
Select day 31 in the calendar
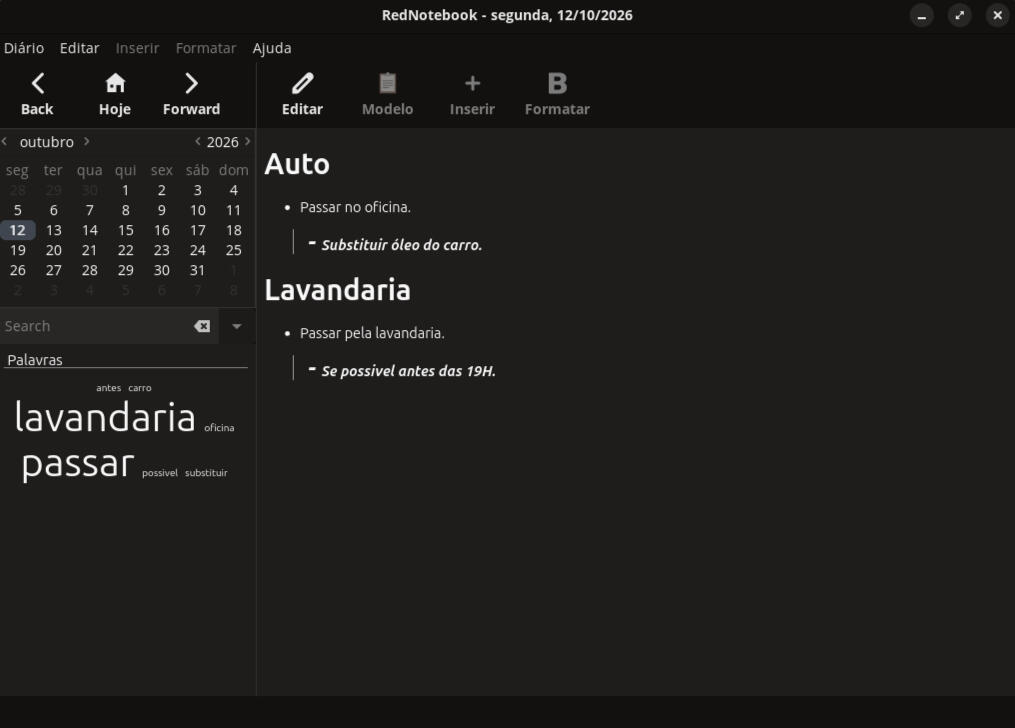point(197,270)
